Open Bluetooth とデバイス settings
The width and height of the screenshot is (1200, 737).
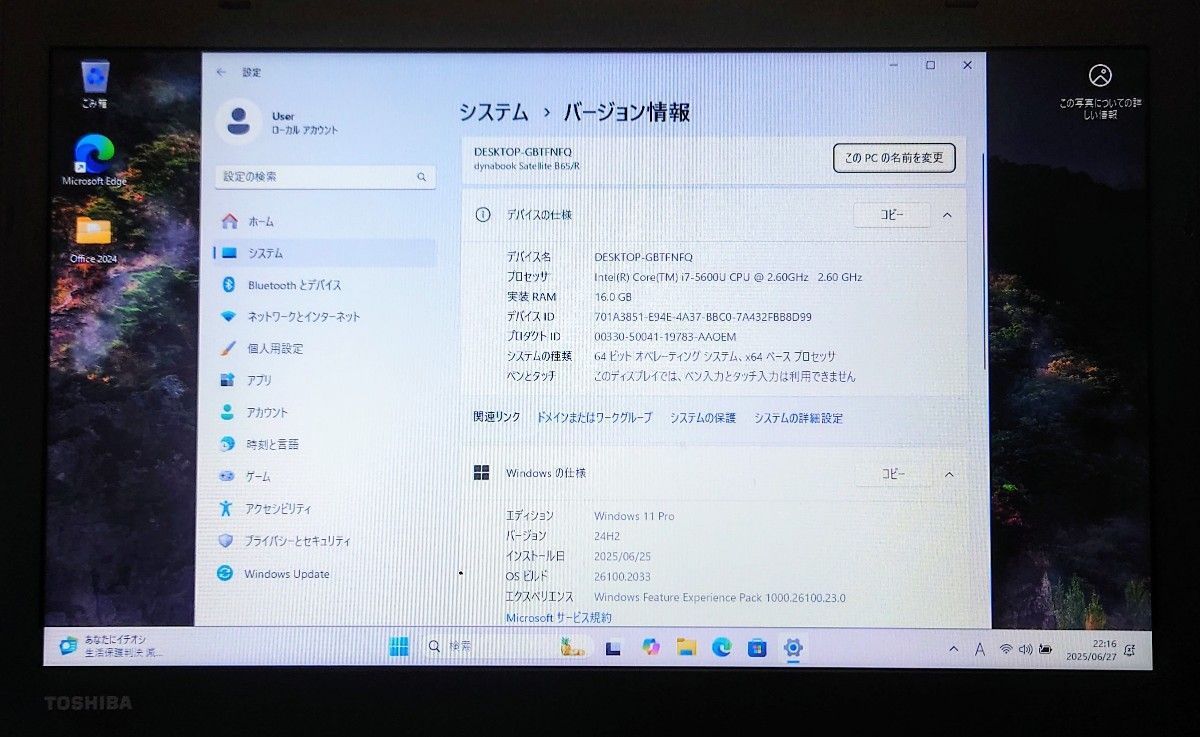[x=325, y=285]
